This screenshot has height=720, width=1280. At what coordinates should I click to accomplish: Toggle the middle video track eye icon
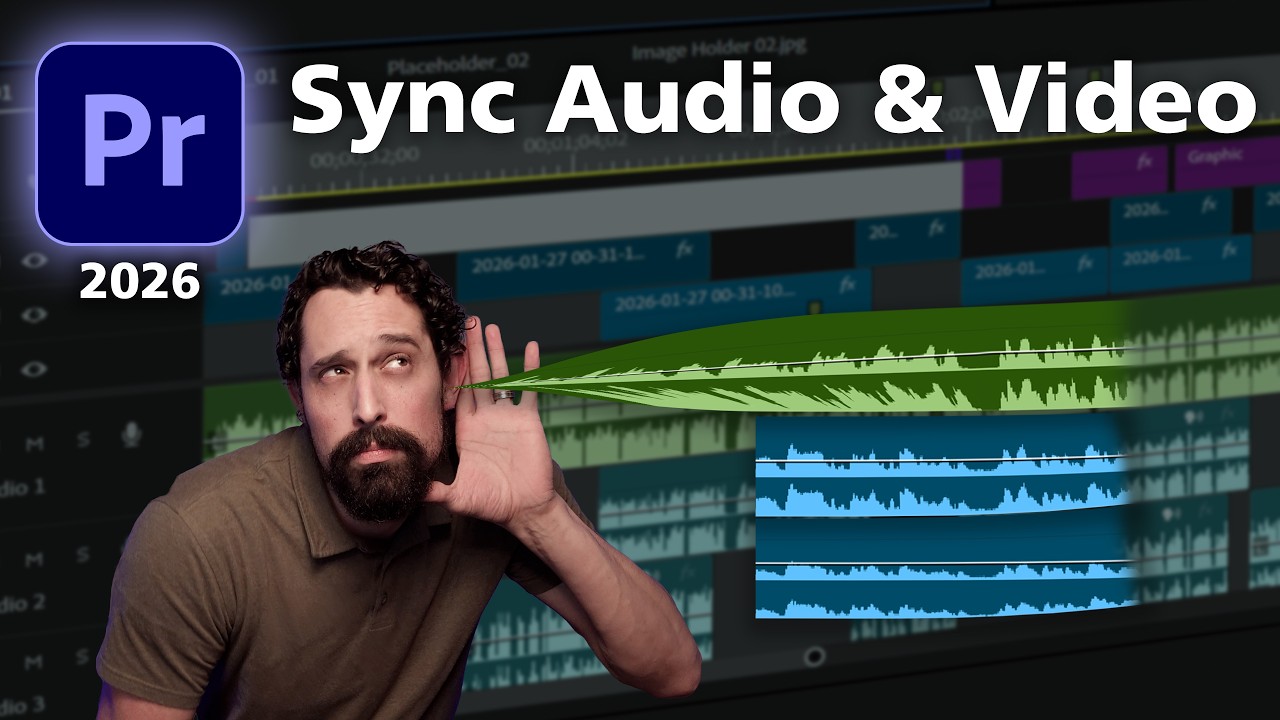[x=35, y=316]
